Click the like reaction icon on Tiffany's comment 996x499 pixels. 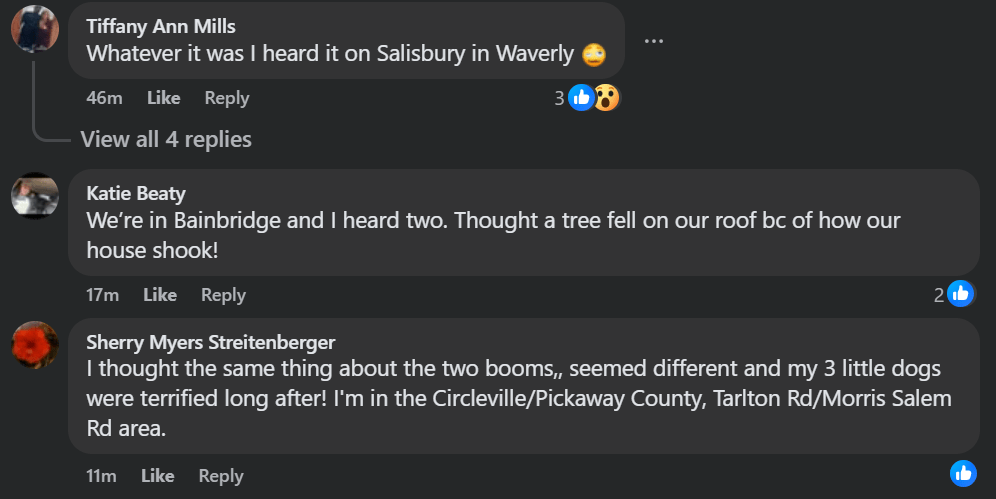[581, 97]
